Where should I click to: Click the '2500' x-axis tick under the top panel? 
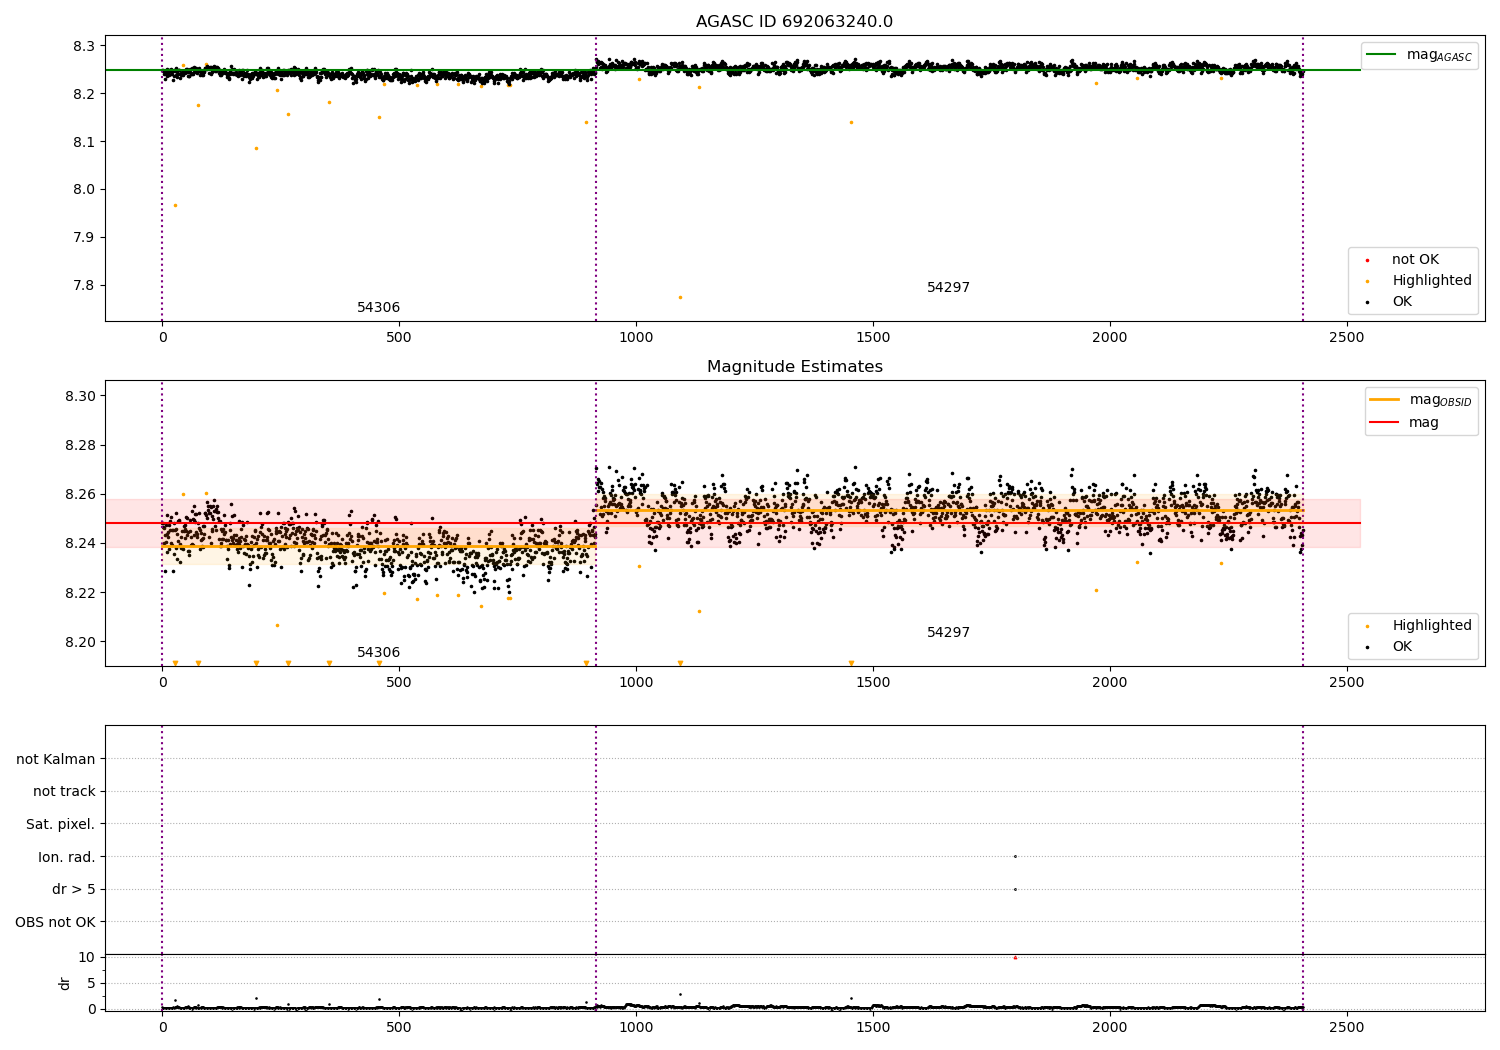point(1346,338)
